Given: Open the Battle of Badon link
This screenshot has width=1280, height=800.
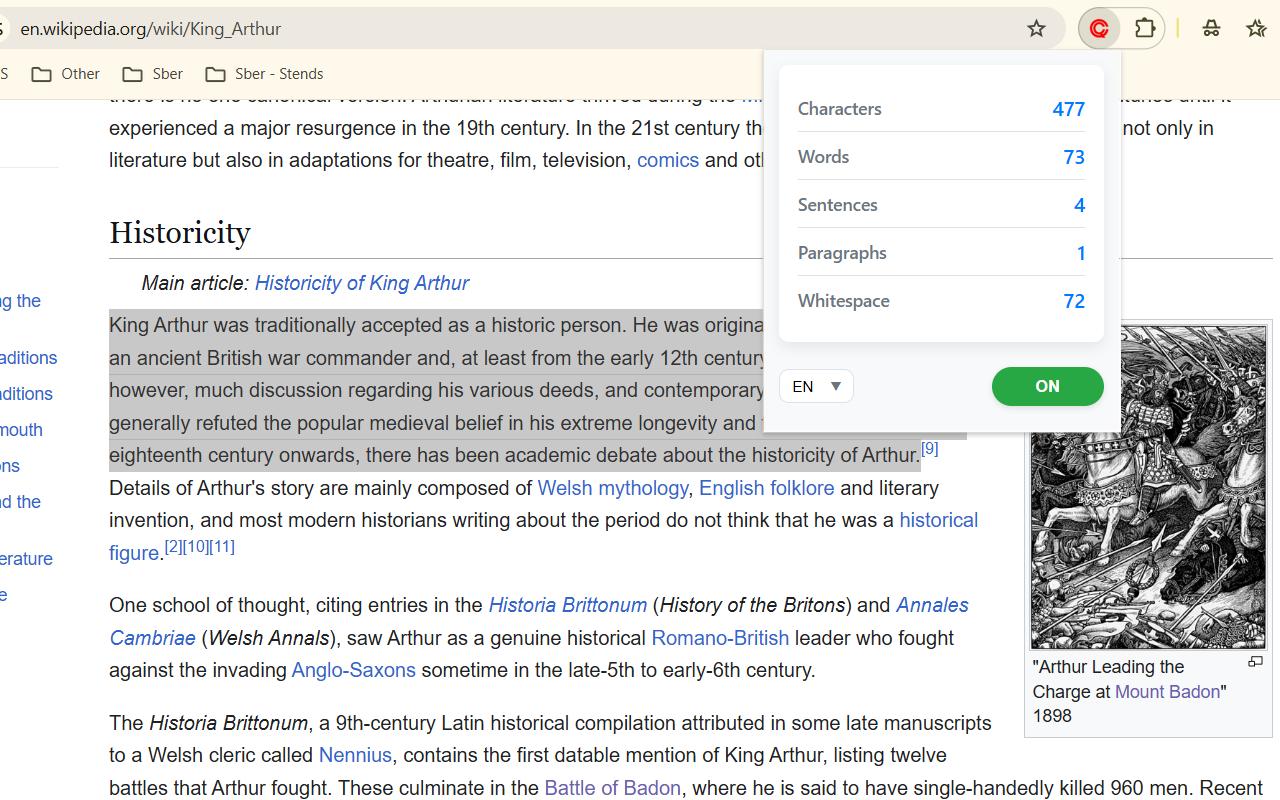Looking at the screenshot, I should pos(613,788).
